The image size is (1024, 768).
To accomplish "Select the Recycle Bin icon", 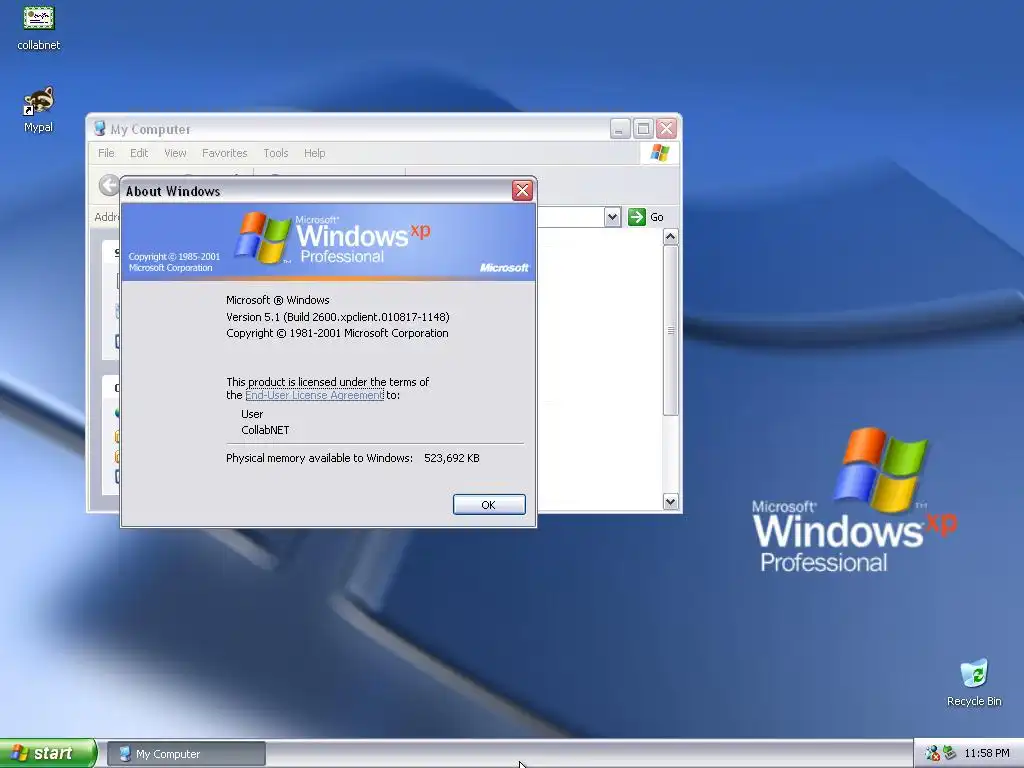I will (974, 682).
